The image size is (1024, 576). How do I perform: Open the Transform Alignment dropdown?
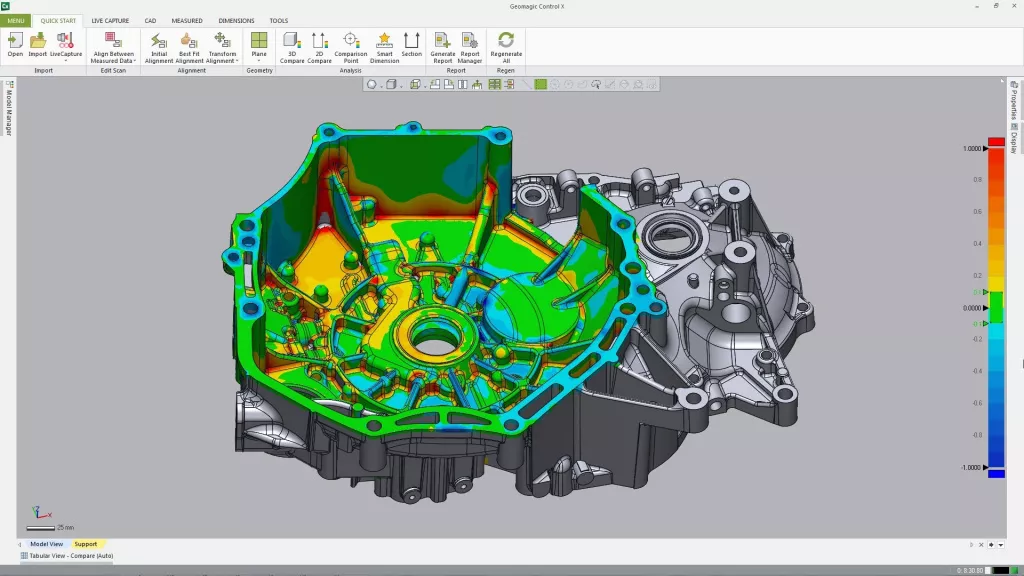(237, 61)
